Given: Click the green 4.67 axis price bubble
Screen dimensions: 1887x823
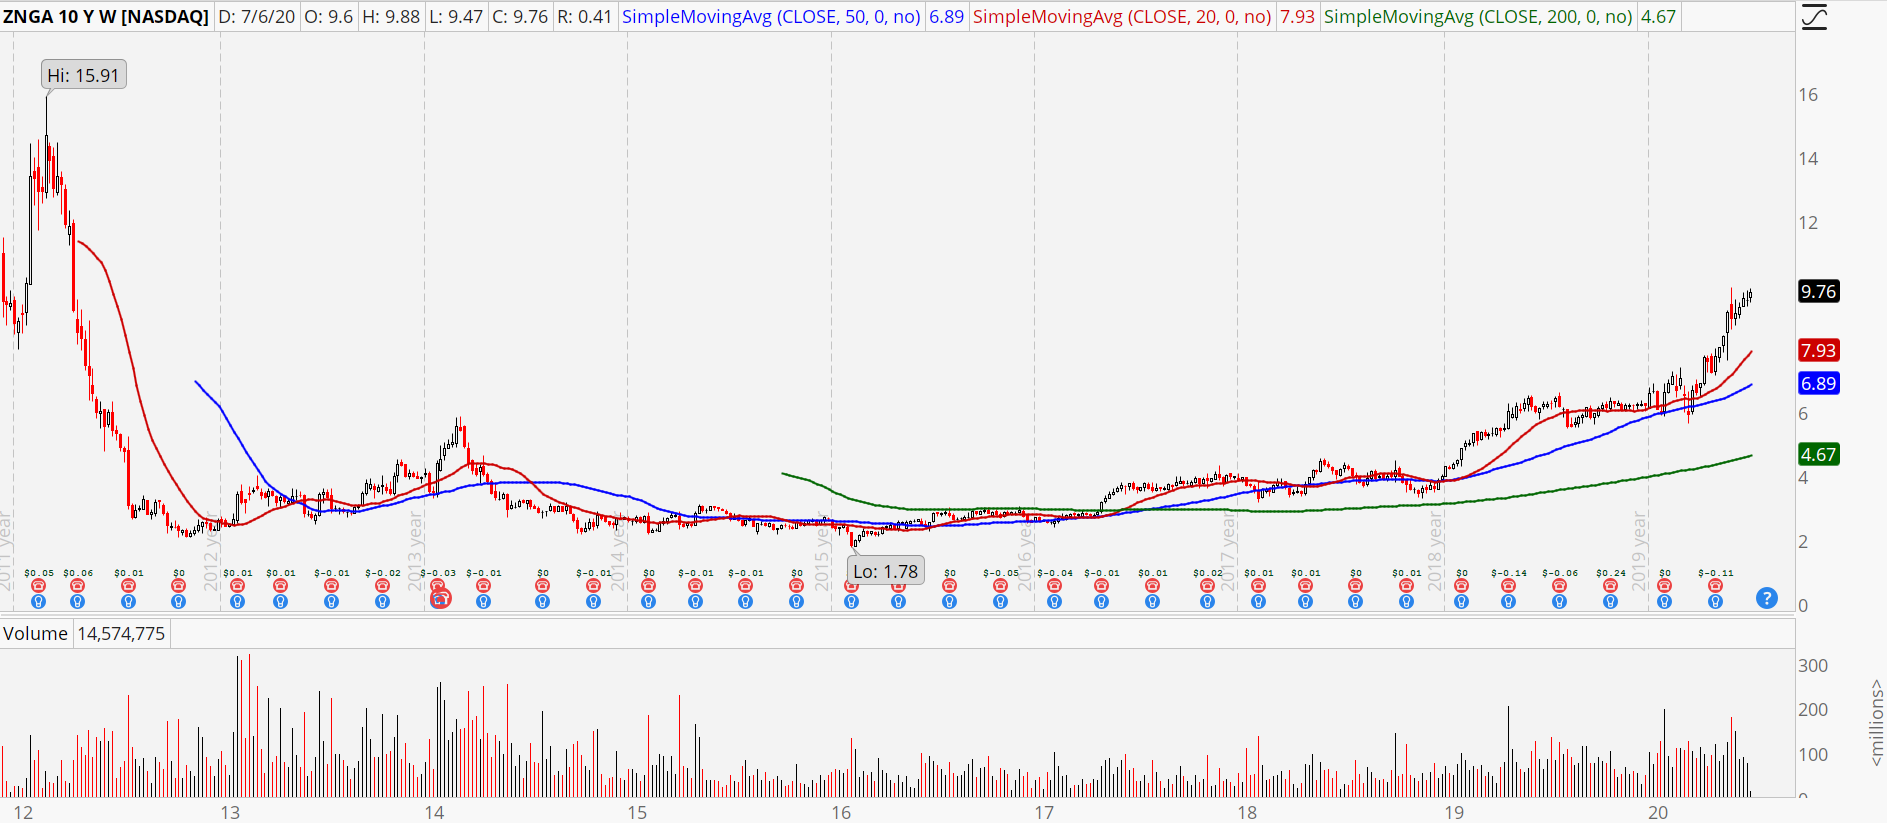Looking at the screenshot, I should [x=1818, y=454].
